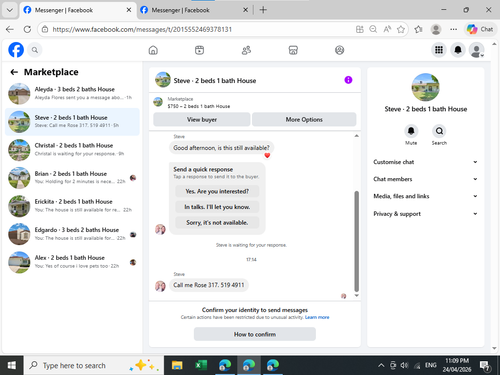Go to Facebook Home feed icon
This screenshot has width=500, height=375.
coord(153,50)
